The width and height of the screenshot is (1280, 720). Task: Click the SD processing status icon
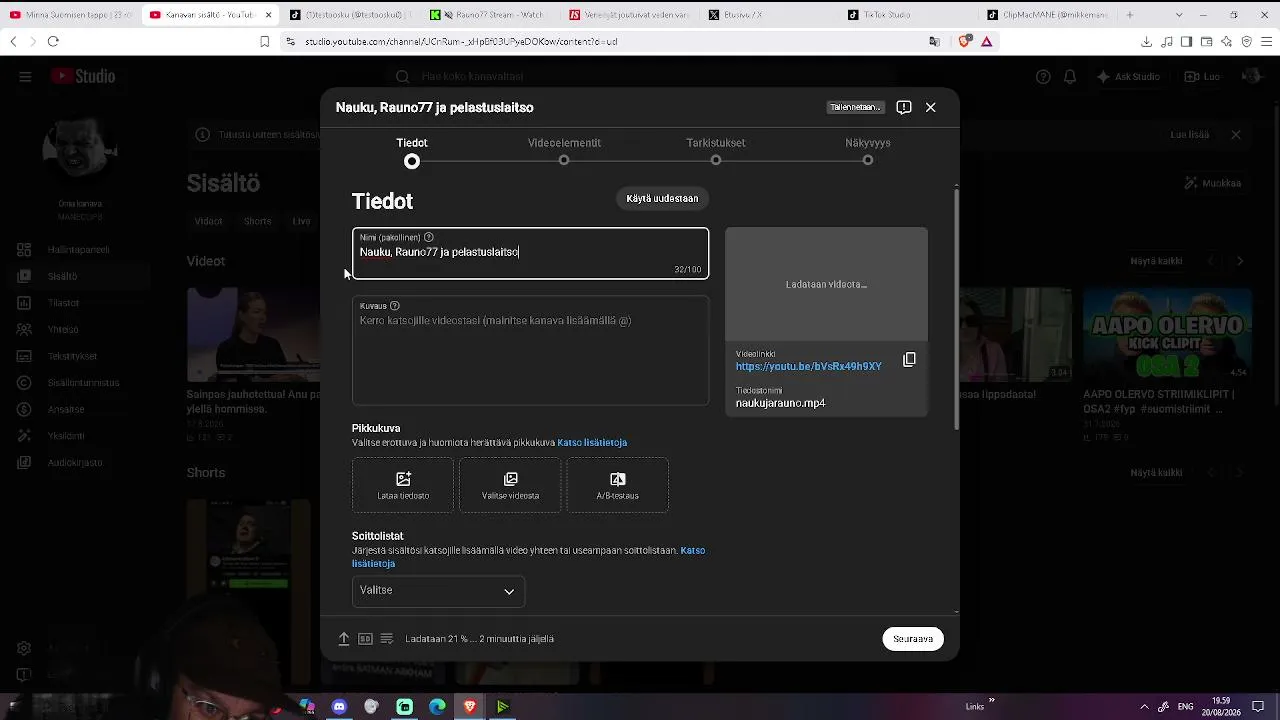coord(365,639)
